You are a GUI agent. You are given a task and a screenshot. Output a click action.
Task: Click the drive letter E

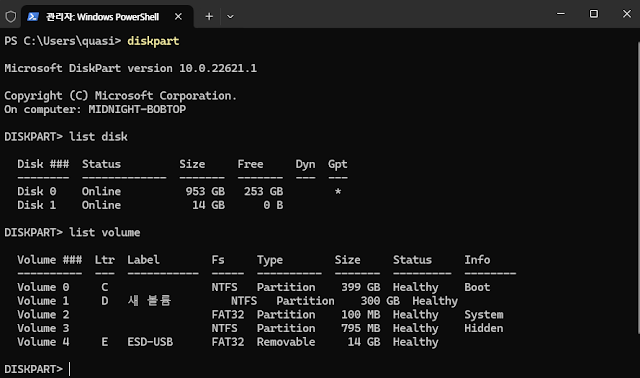click(105, 342)
